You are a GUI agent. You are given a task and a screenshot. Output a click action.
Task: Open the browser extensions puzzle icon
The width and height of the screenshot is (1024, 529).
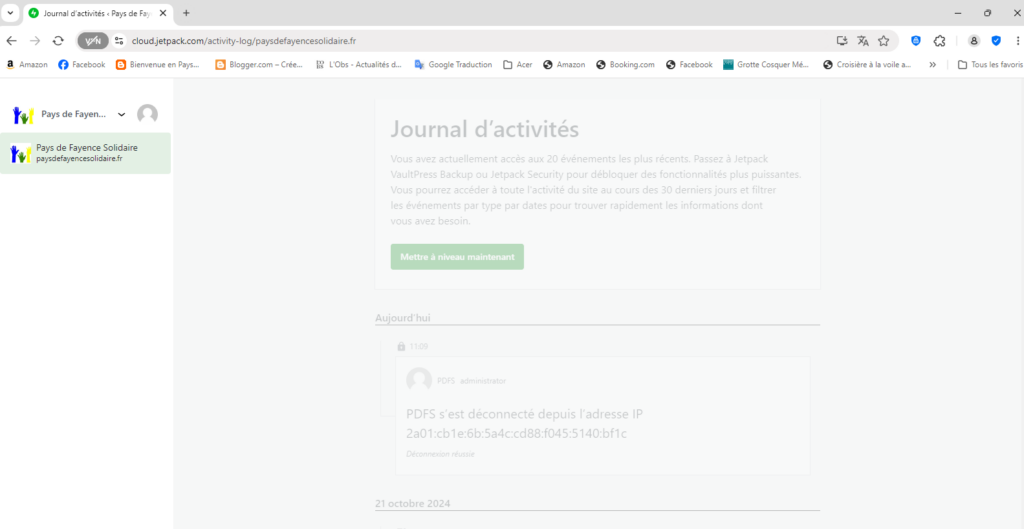(x=939, y=41)
